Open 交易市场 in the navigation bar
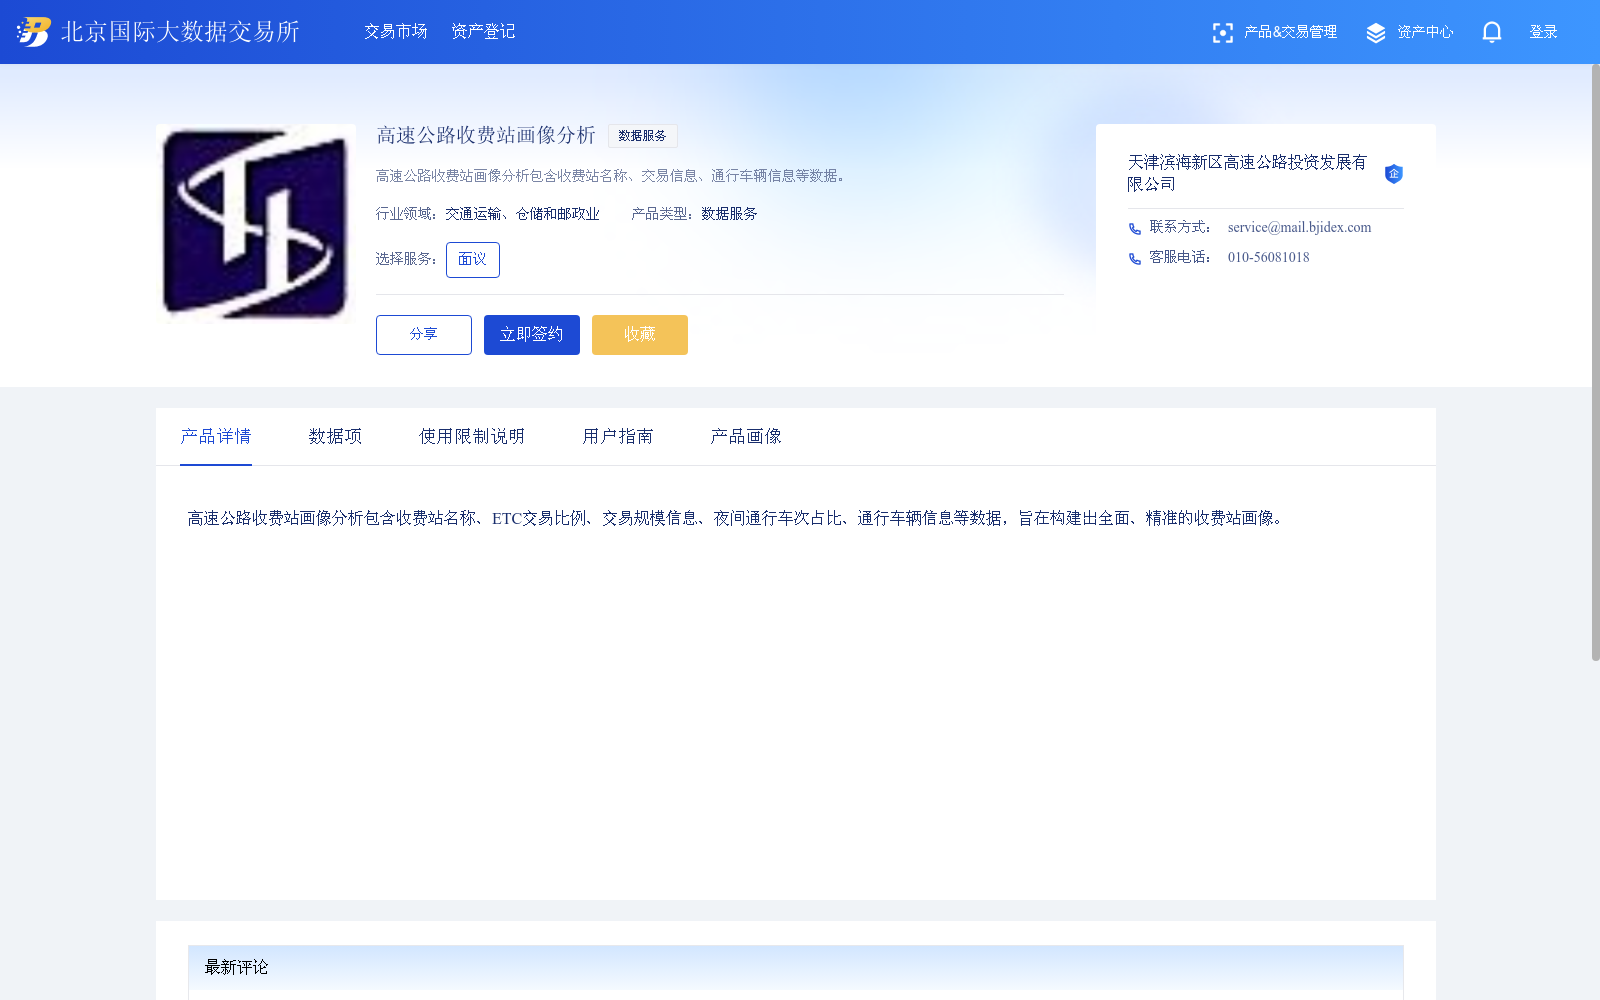 point(395,31)
